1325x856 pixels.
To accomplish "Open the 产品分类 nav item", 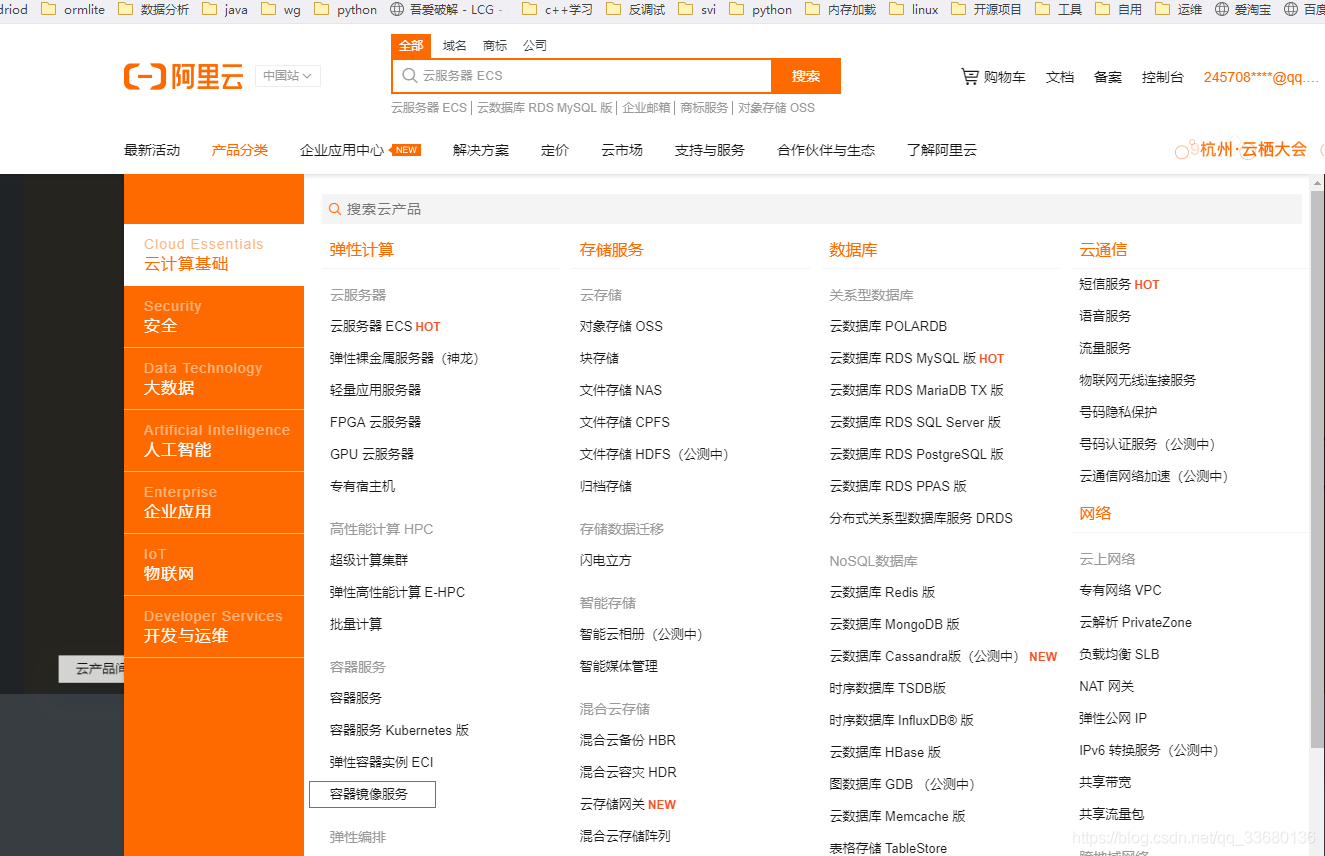I will pos(240,150).
